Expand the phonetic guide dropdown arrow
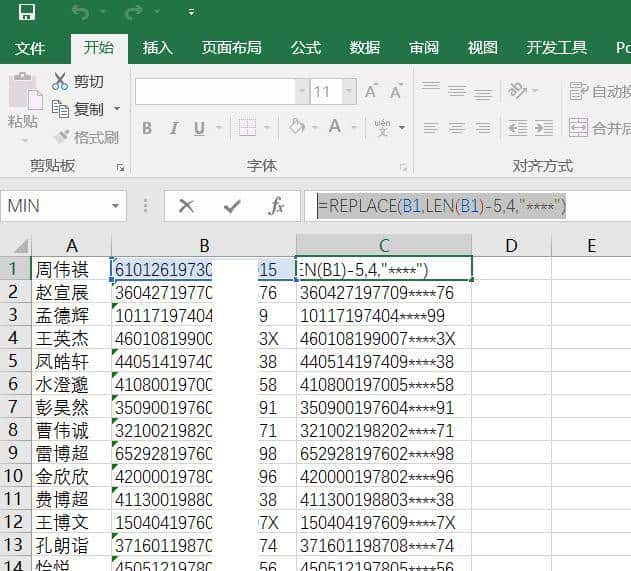This screenshot has width=631, height=571. [402, 128]
